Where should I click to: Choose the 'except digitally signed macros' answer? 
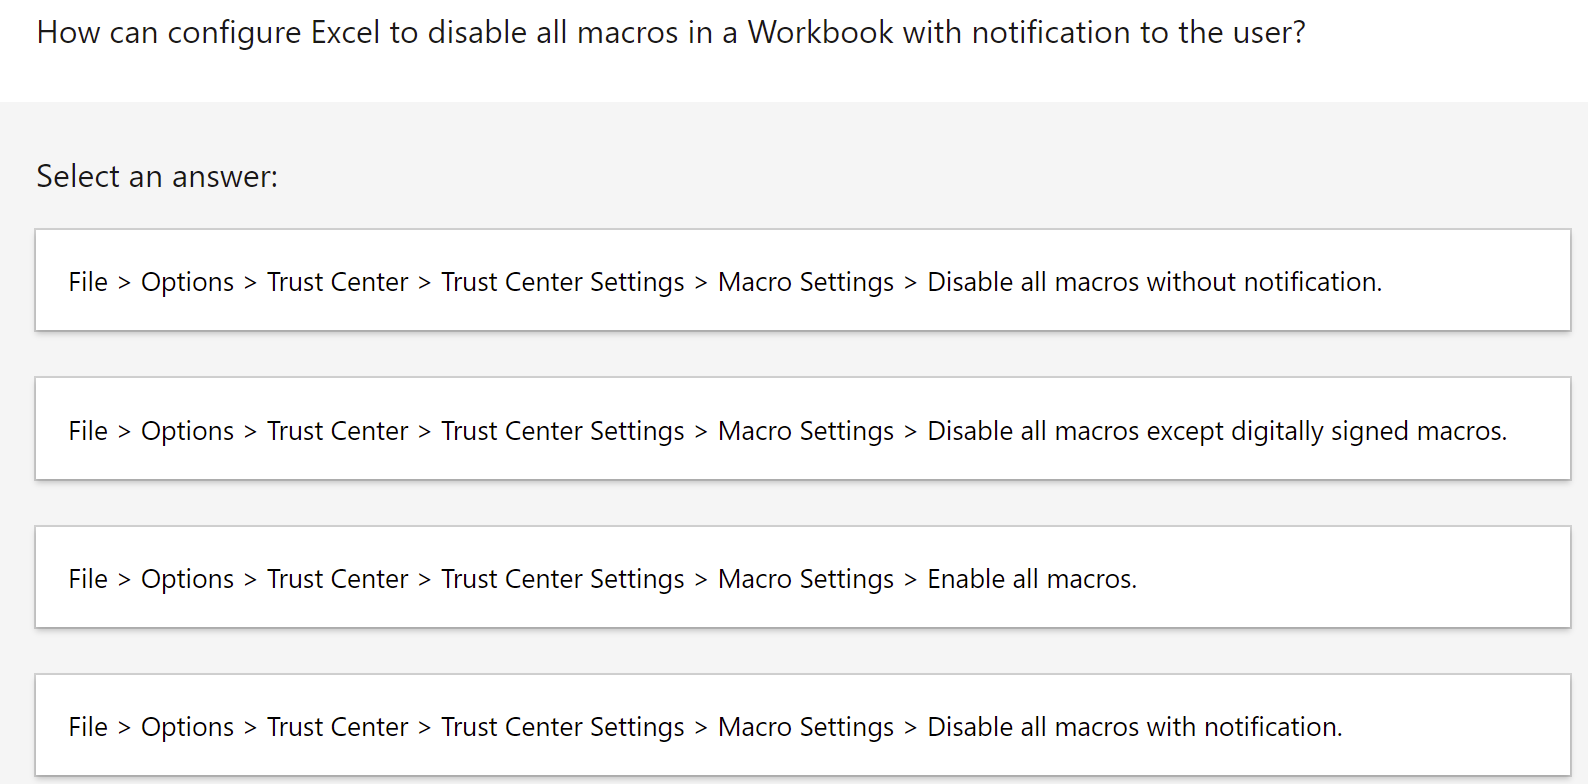pyautogui.click(x=803, y=428)
